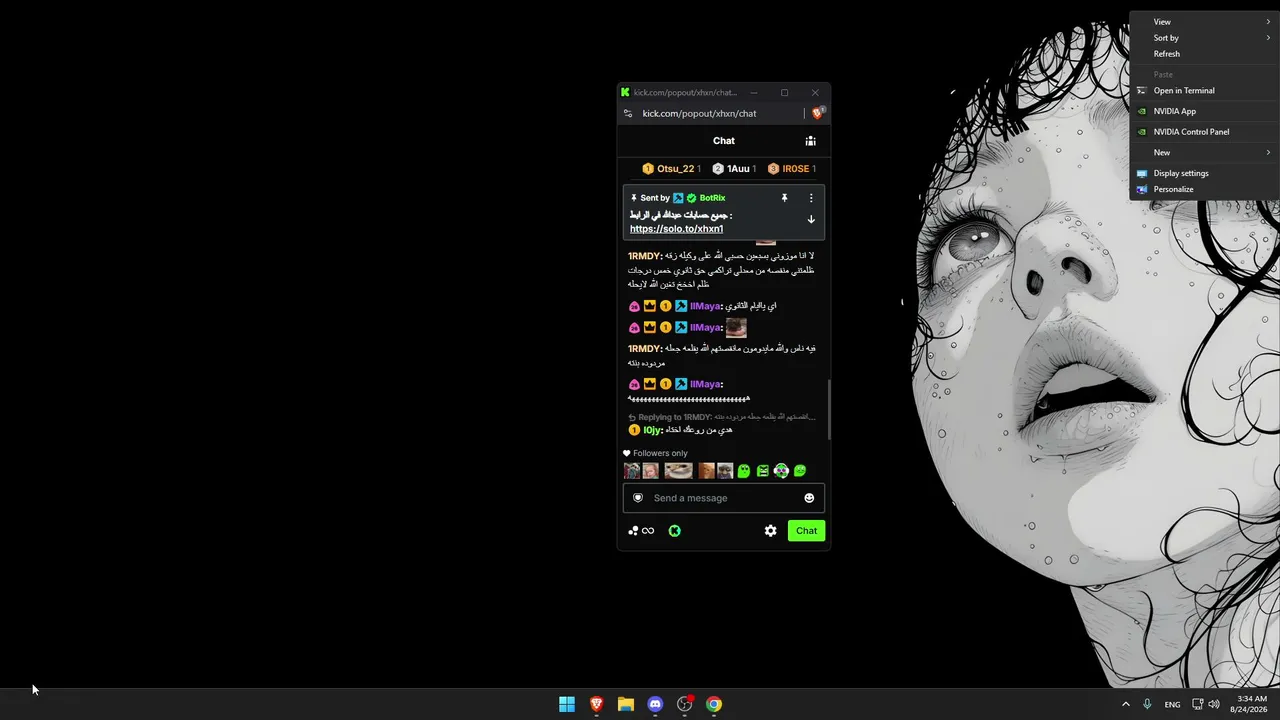Click the 1RMDY username in the first message
This screenshot has width=1280, height=720.
point(645,255)
